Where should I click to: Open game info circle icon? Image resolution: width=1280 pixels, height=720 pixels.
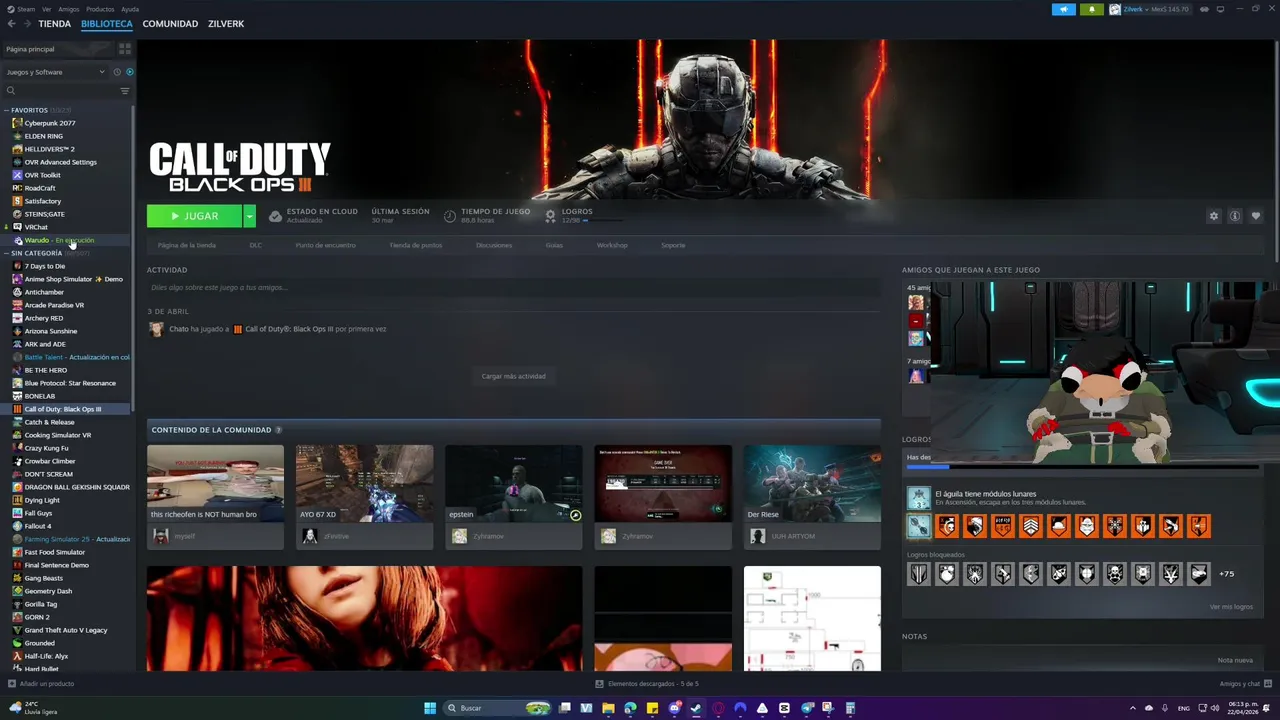[x=1235, y=216]
